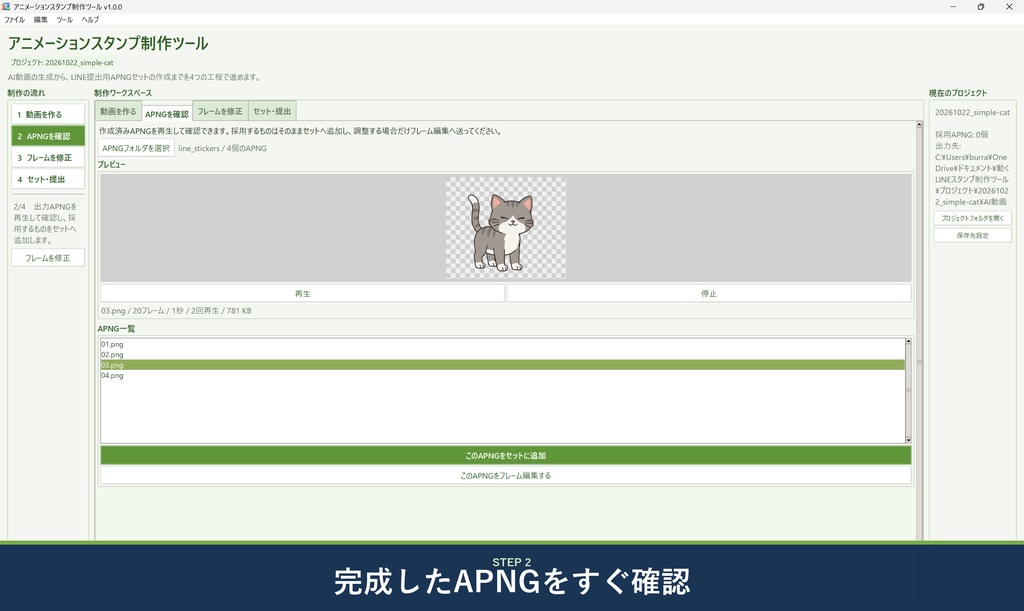Click the app icon in title bar
The image size is (1024, 611).
coord(6,7)
